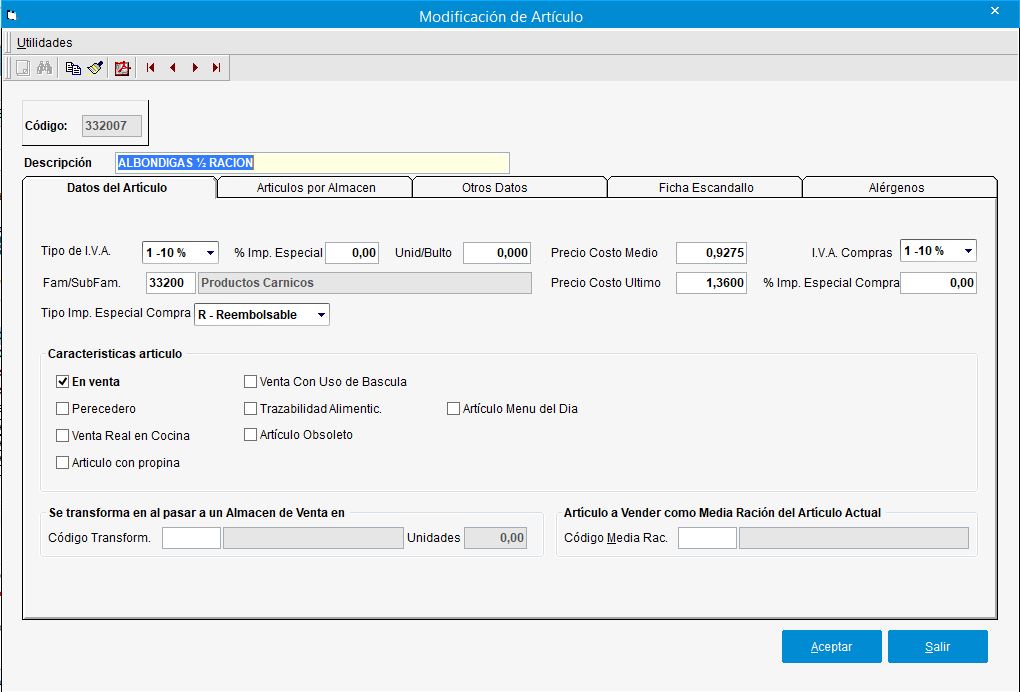Click the application icon in the title bar
Image resolution: width=1020 pixels, height=692 pixels.
(11, 16)
